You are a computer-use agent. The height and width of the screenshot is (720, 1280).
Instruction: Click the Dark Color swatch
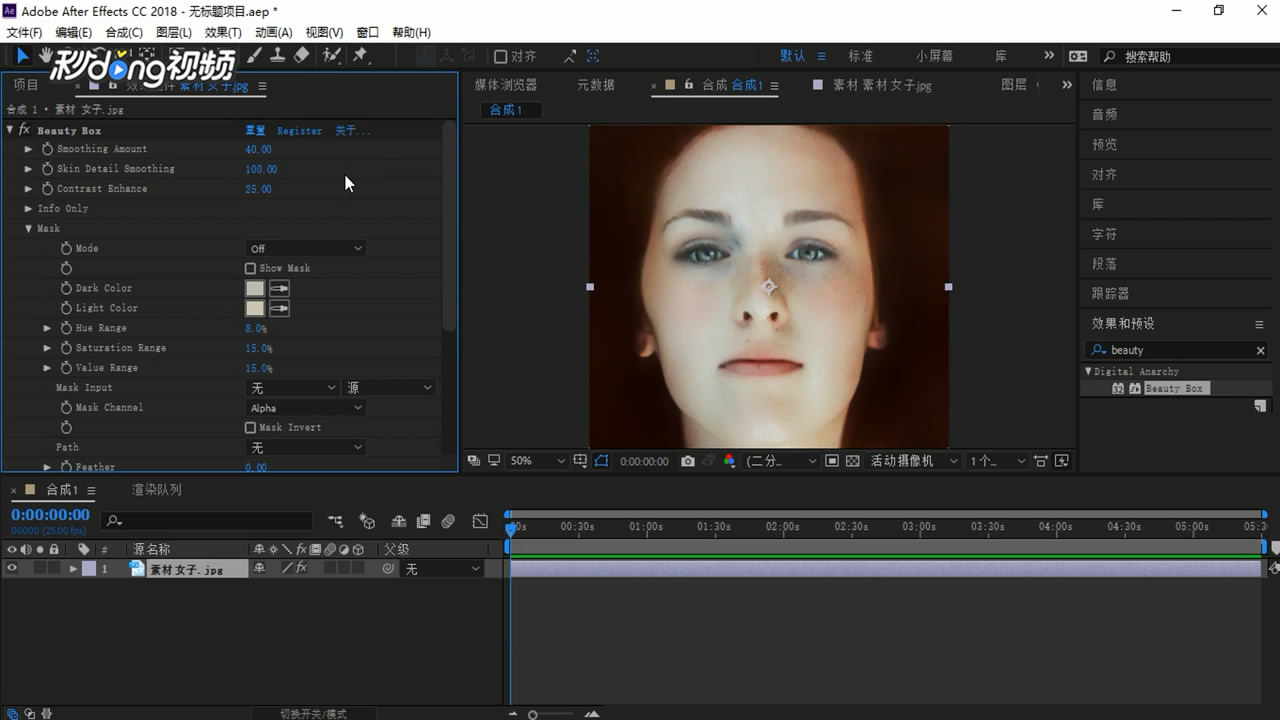click(255, 288)
